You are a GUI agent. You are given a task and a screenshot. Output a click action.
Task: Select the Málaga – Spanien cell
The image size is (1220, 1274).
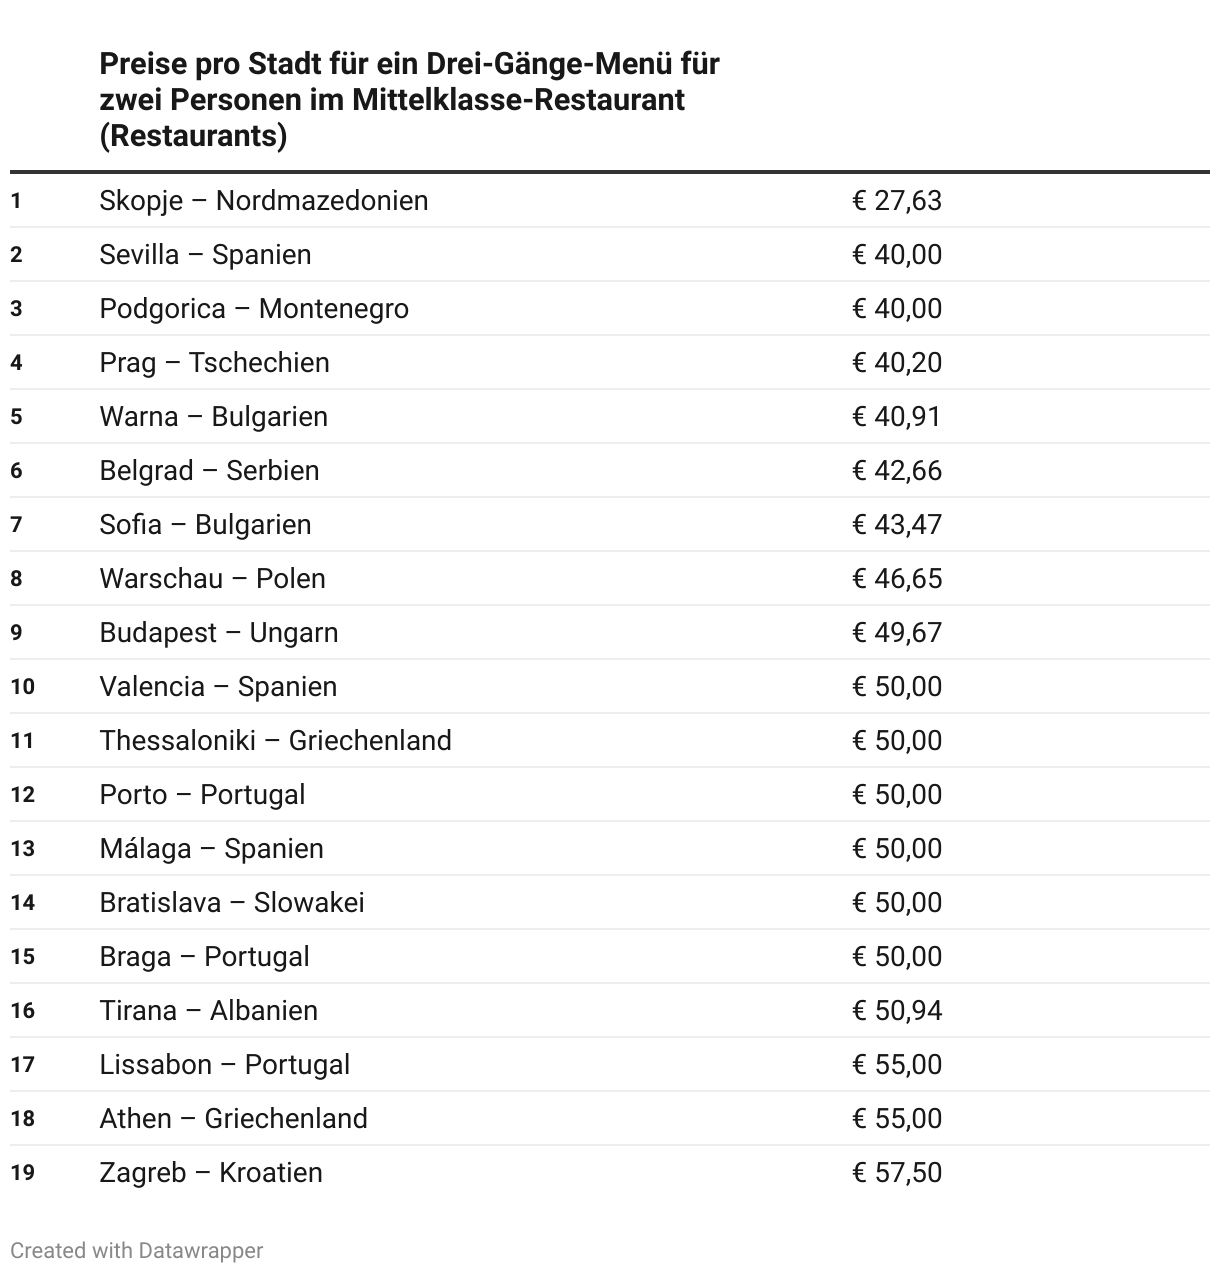coord(211,849)
